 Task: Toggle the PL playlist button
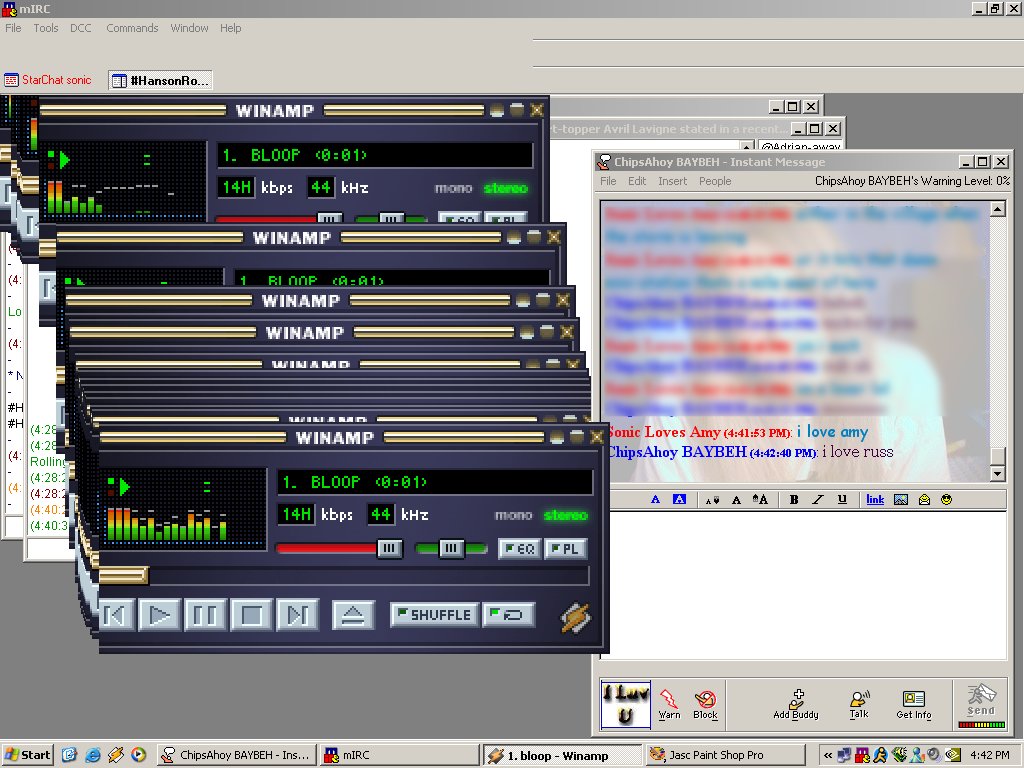(565, 548)
